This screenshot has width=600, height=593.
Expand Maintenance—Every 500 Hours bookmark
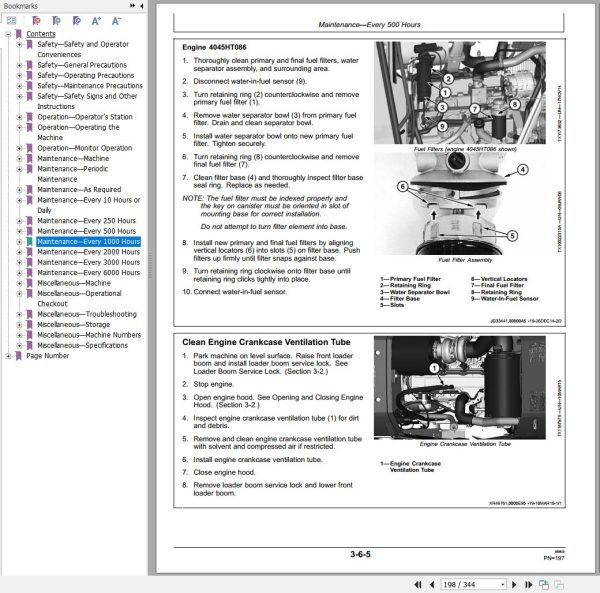click(19, 231)
